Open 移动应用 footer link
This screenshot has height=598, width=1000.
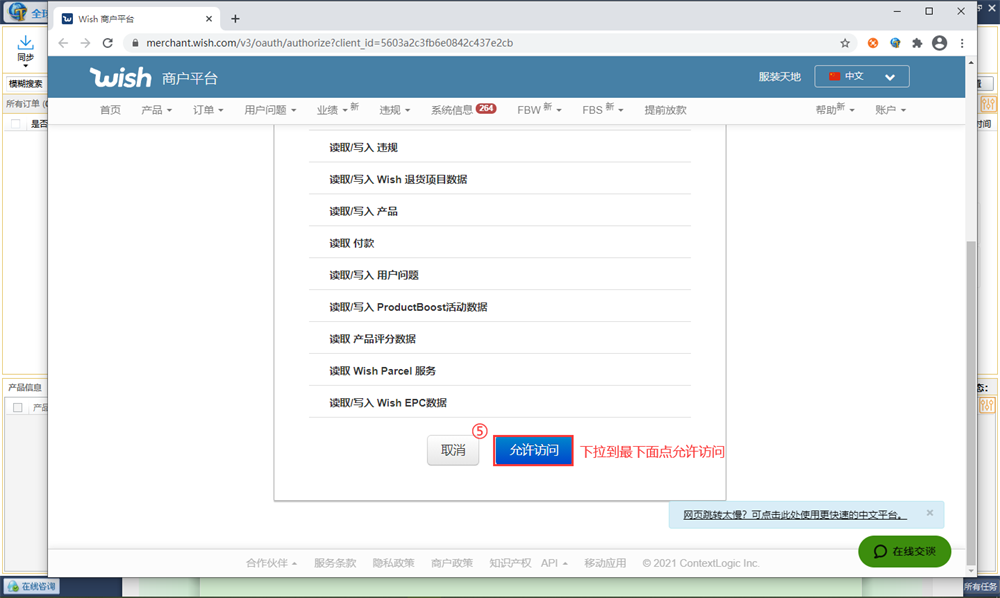(605, 563)
